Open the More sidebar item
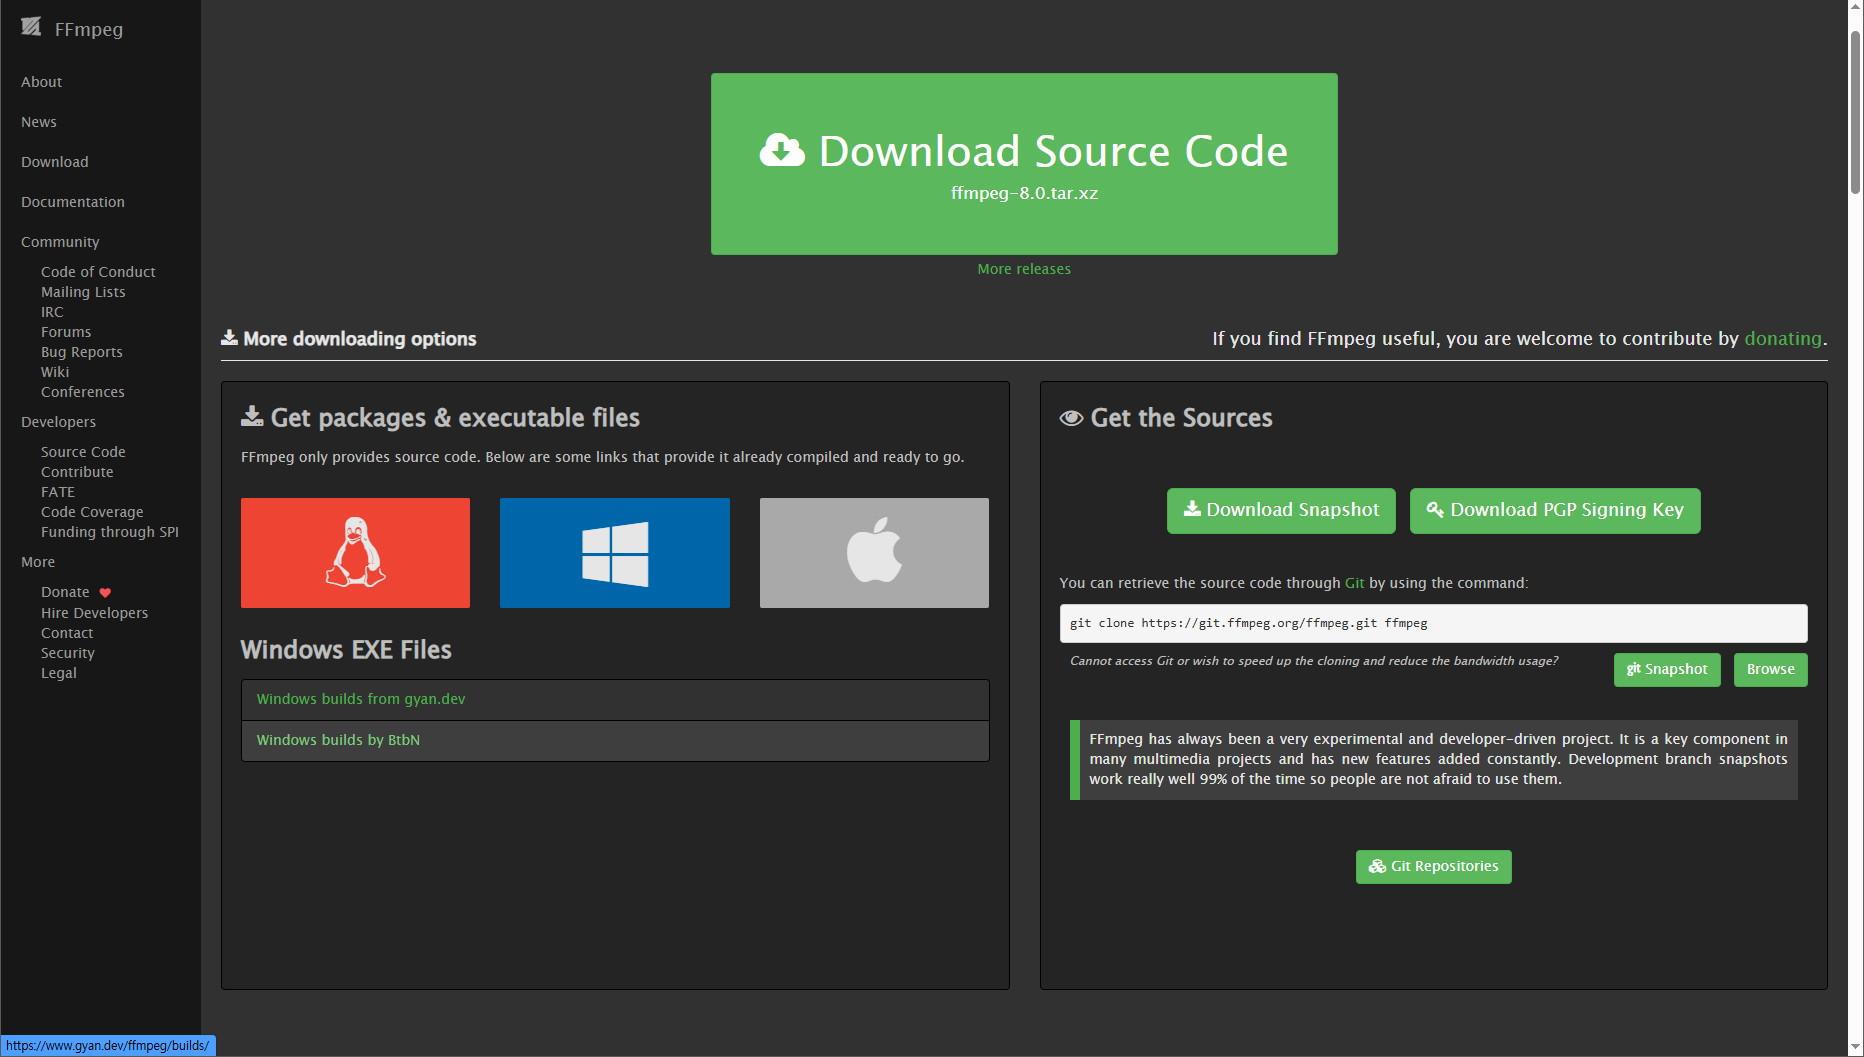1864x1057 pixels. click(x=38, y=562)
